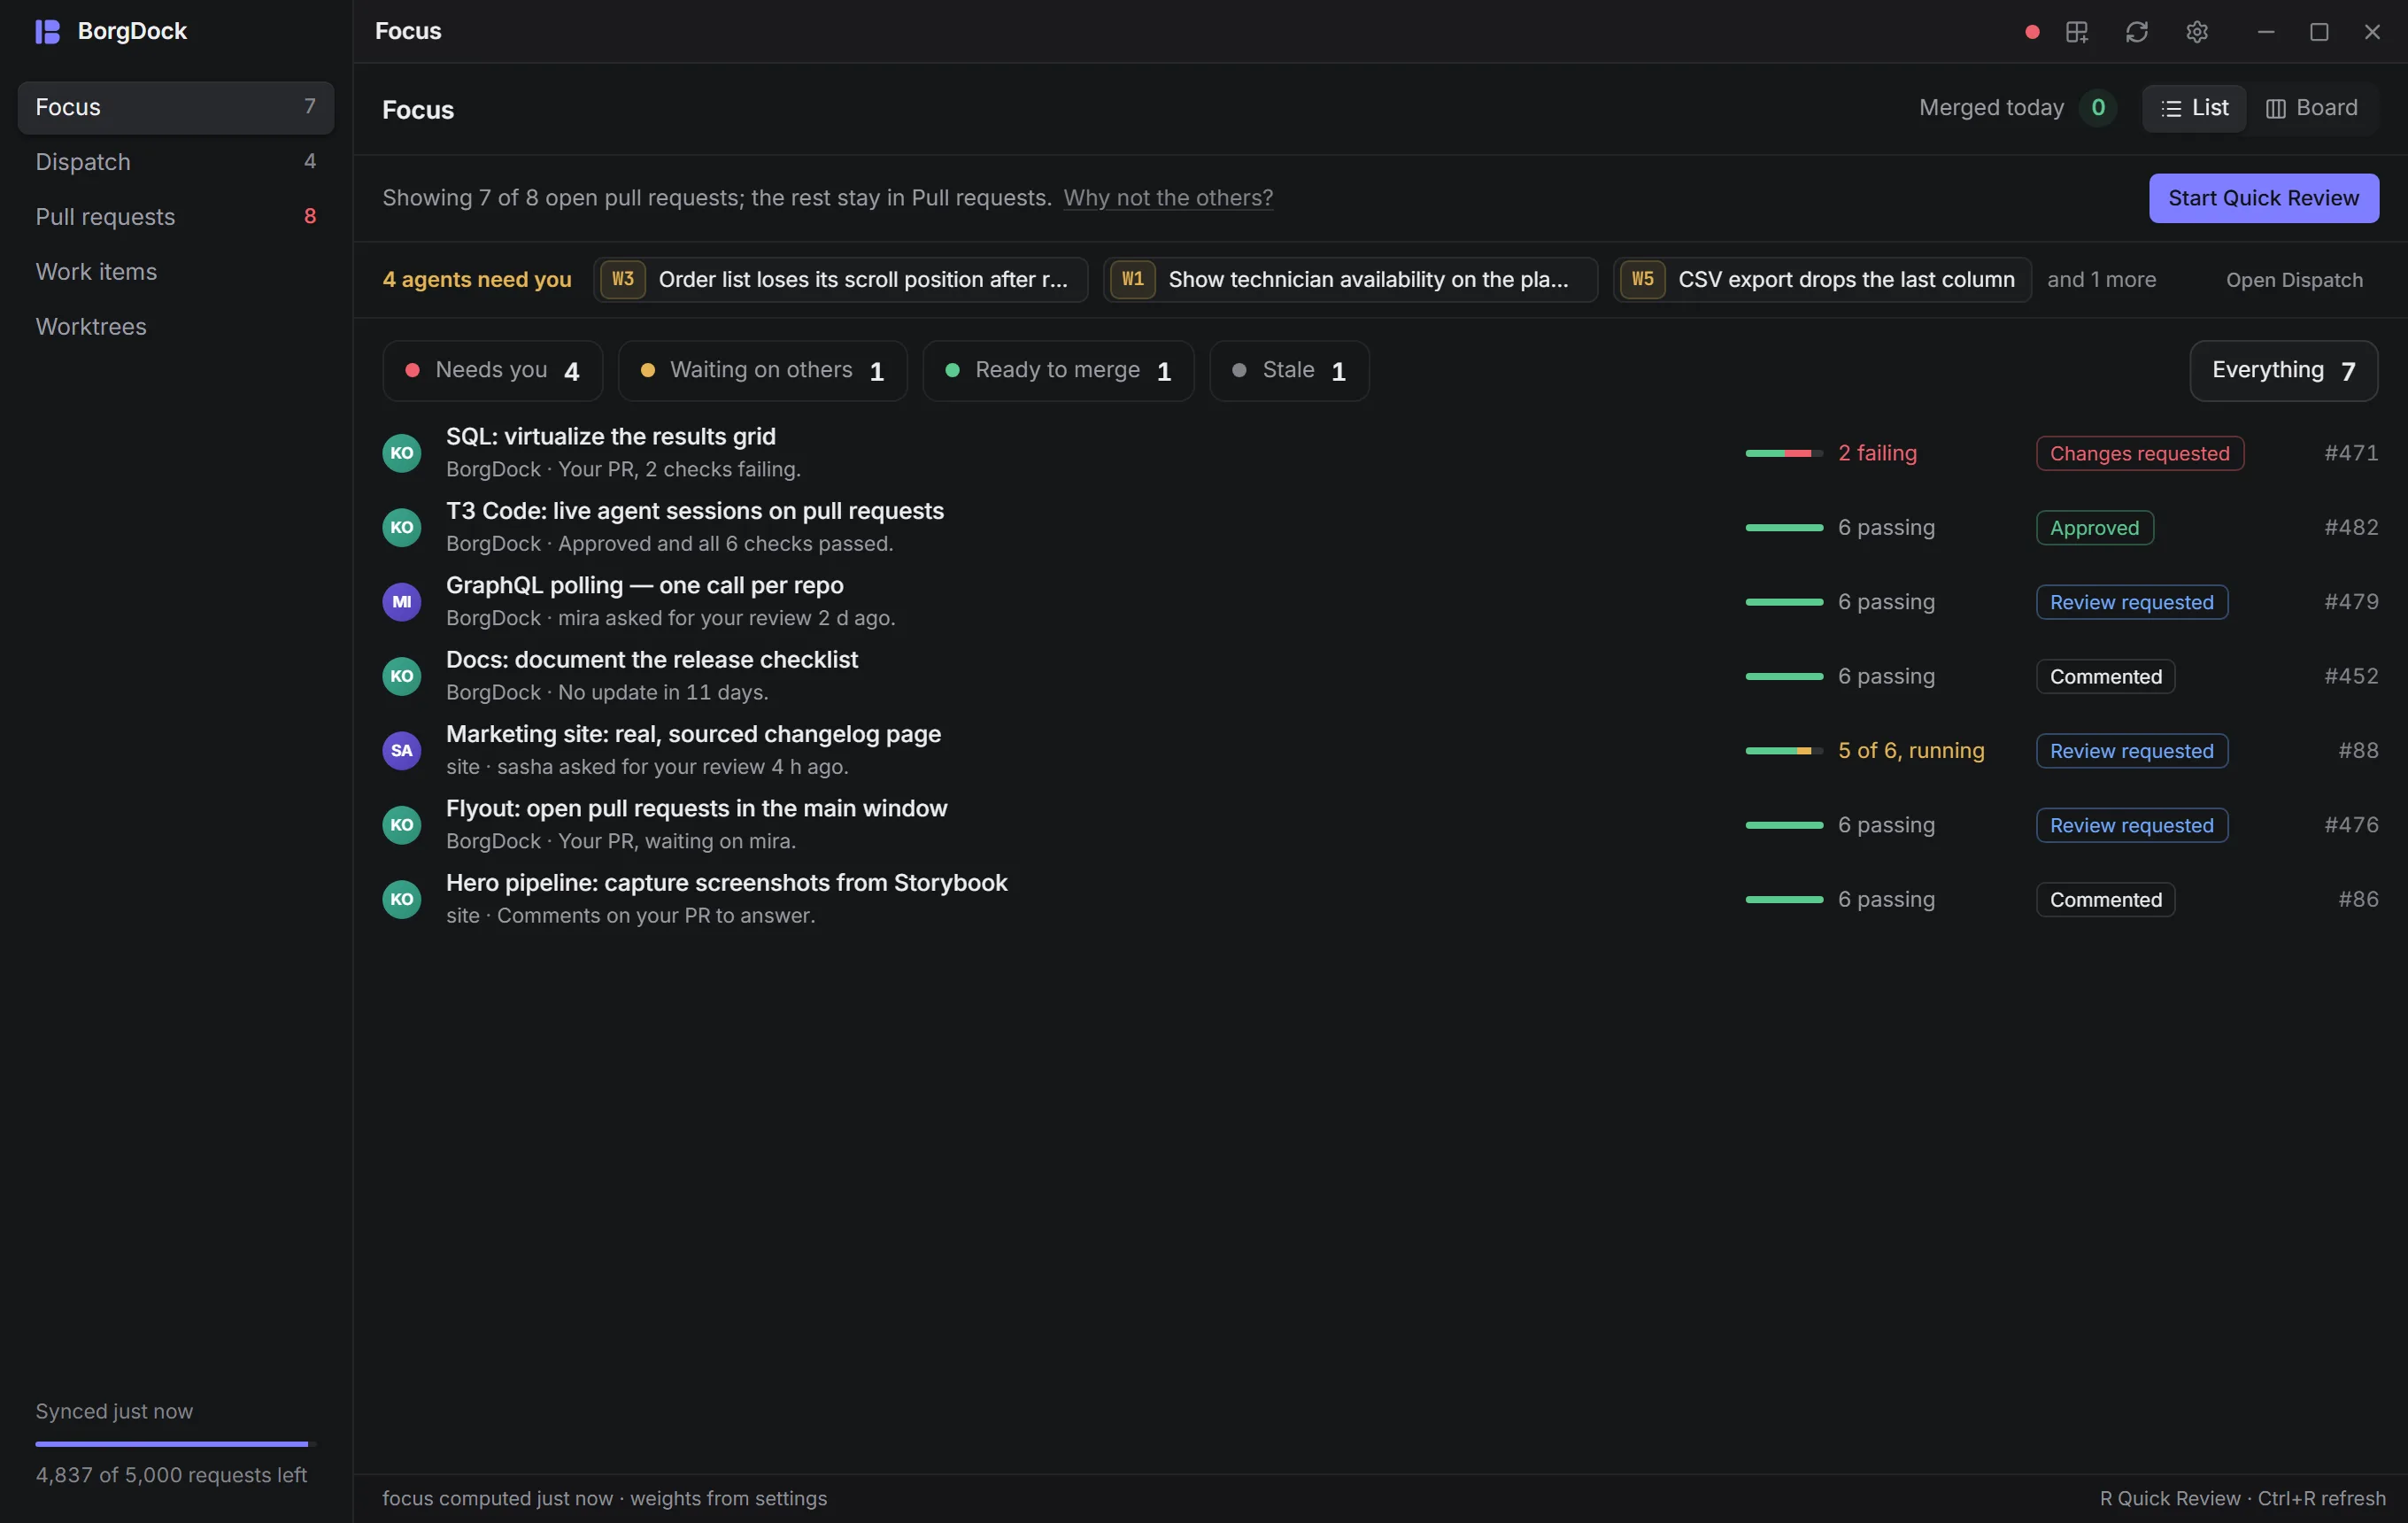
Task: Click the grid layout icon in title bar
Action: [2077, 32]
